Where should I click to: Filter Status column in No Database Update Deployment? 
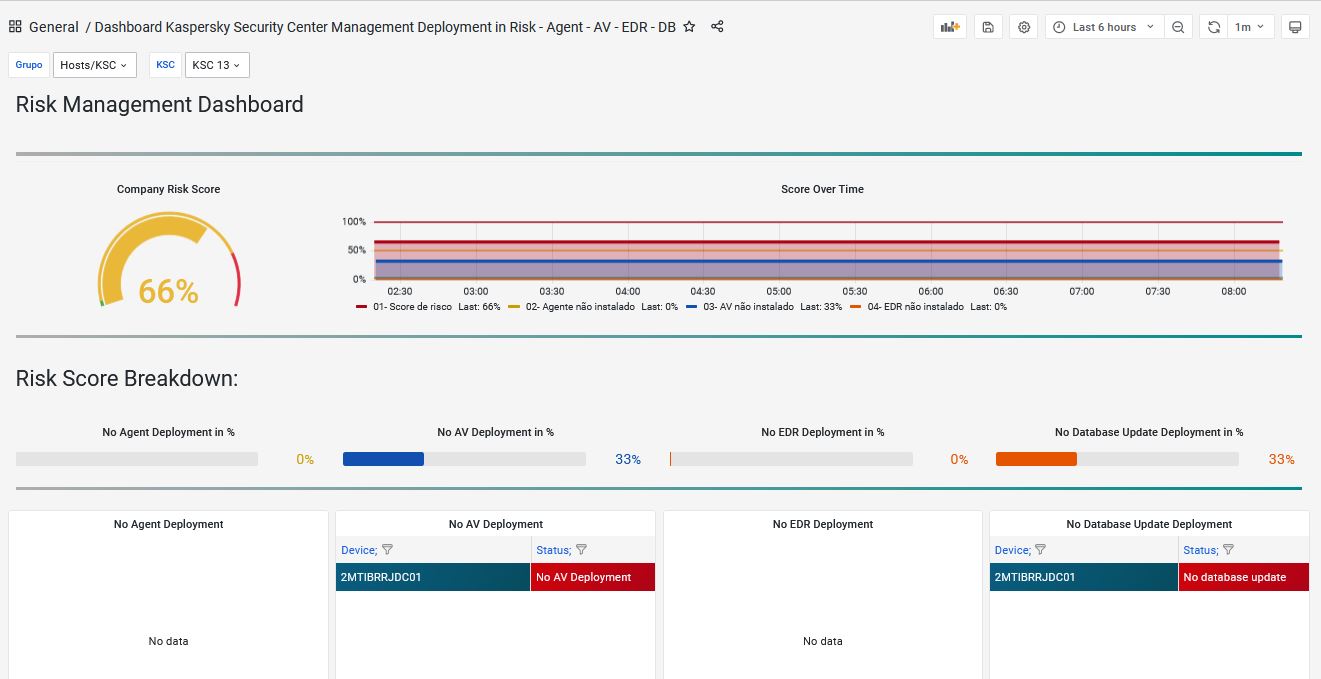[1228, 550]
